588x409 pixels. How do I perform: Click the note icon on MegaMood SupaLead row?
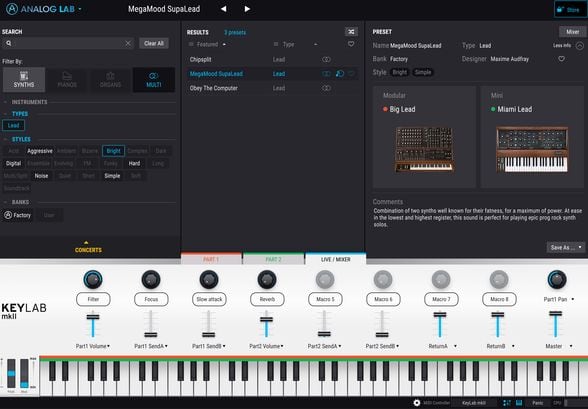click(340, 74)
